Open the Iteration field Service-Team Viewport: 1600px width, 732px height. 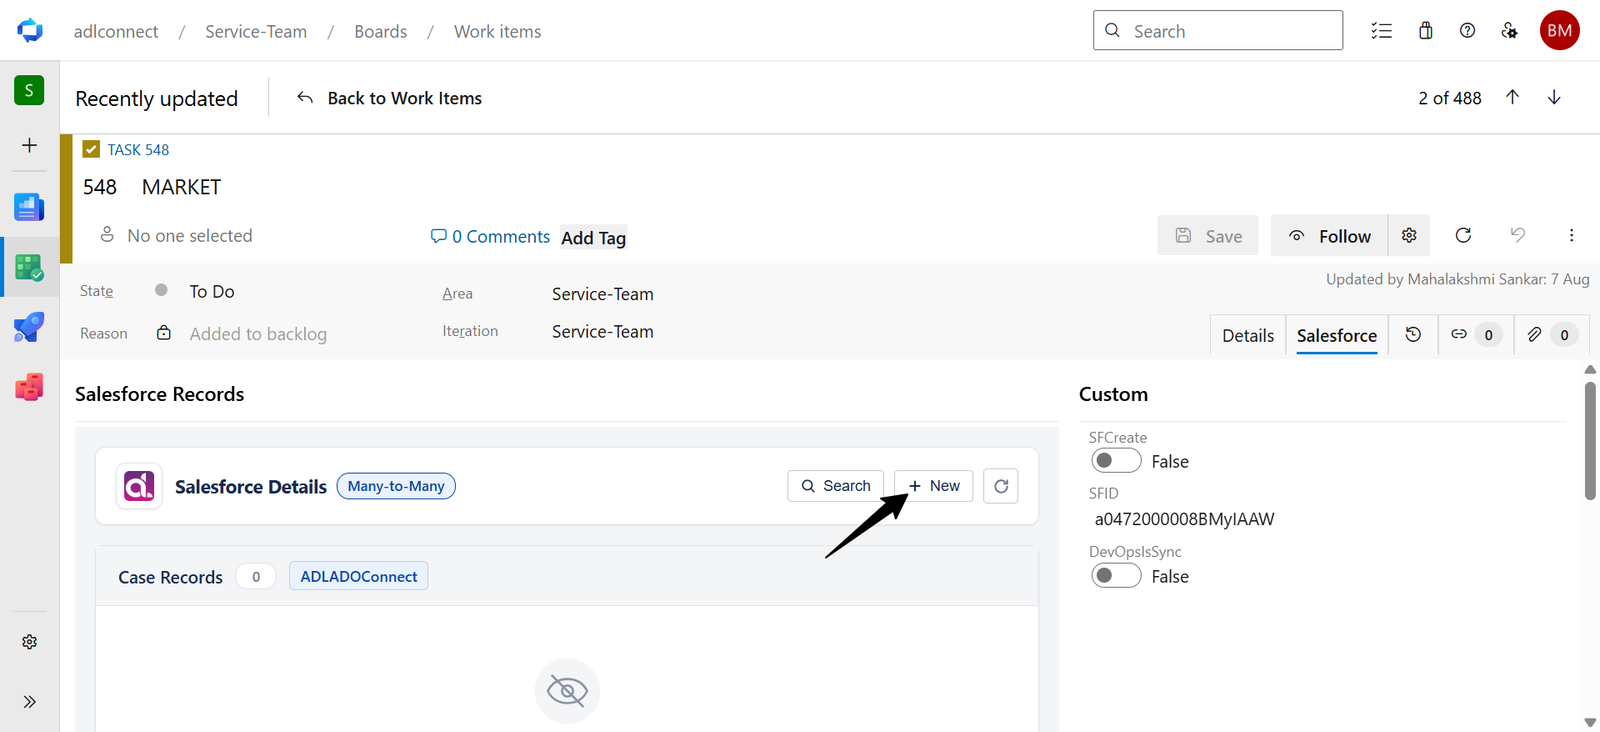point(603,332)
